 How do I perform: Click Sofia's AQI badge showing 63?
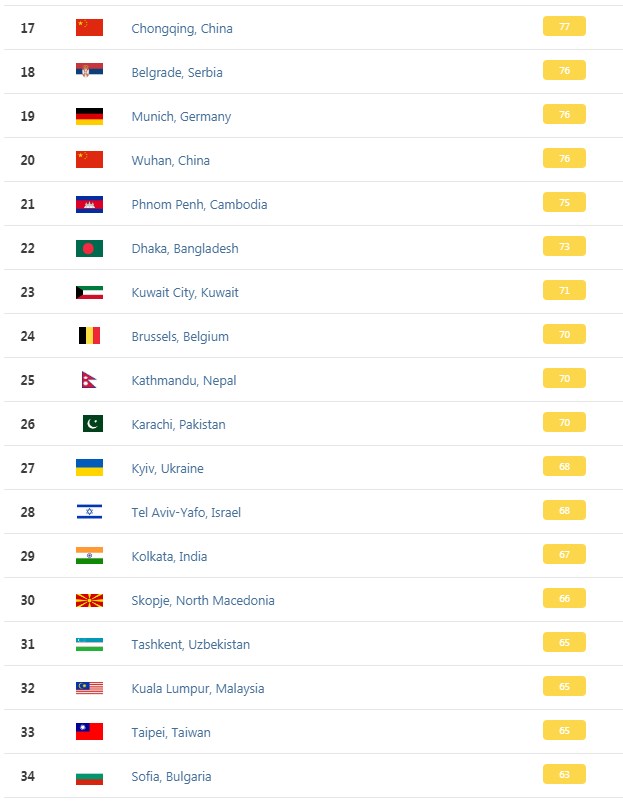click(x=564, y=774)
